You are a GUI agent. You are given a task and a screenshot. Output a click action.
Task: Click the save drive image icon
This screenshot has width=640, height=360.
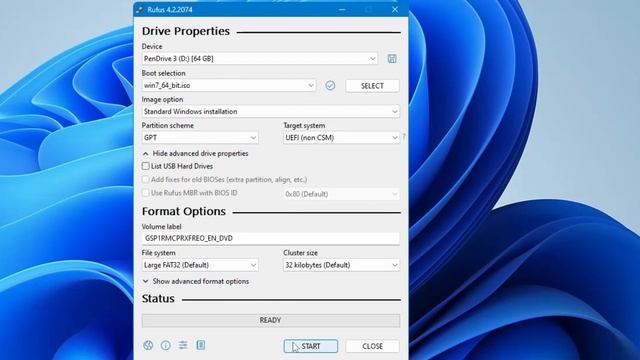(x=392, y=59)
